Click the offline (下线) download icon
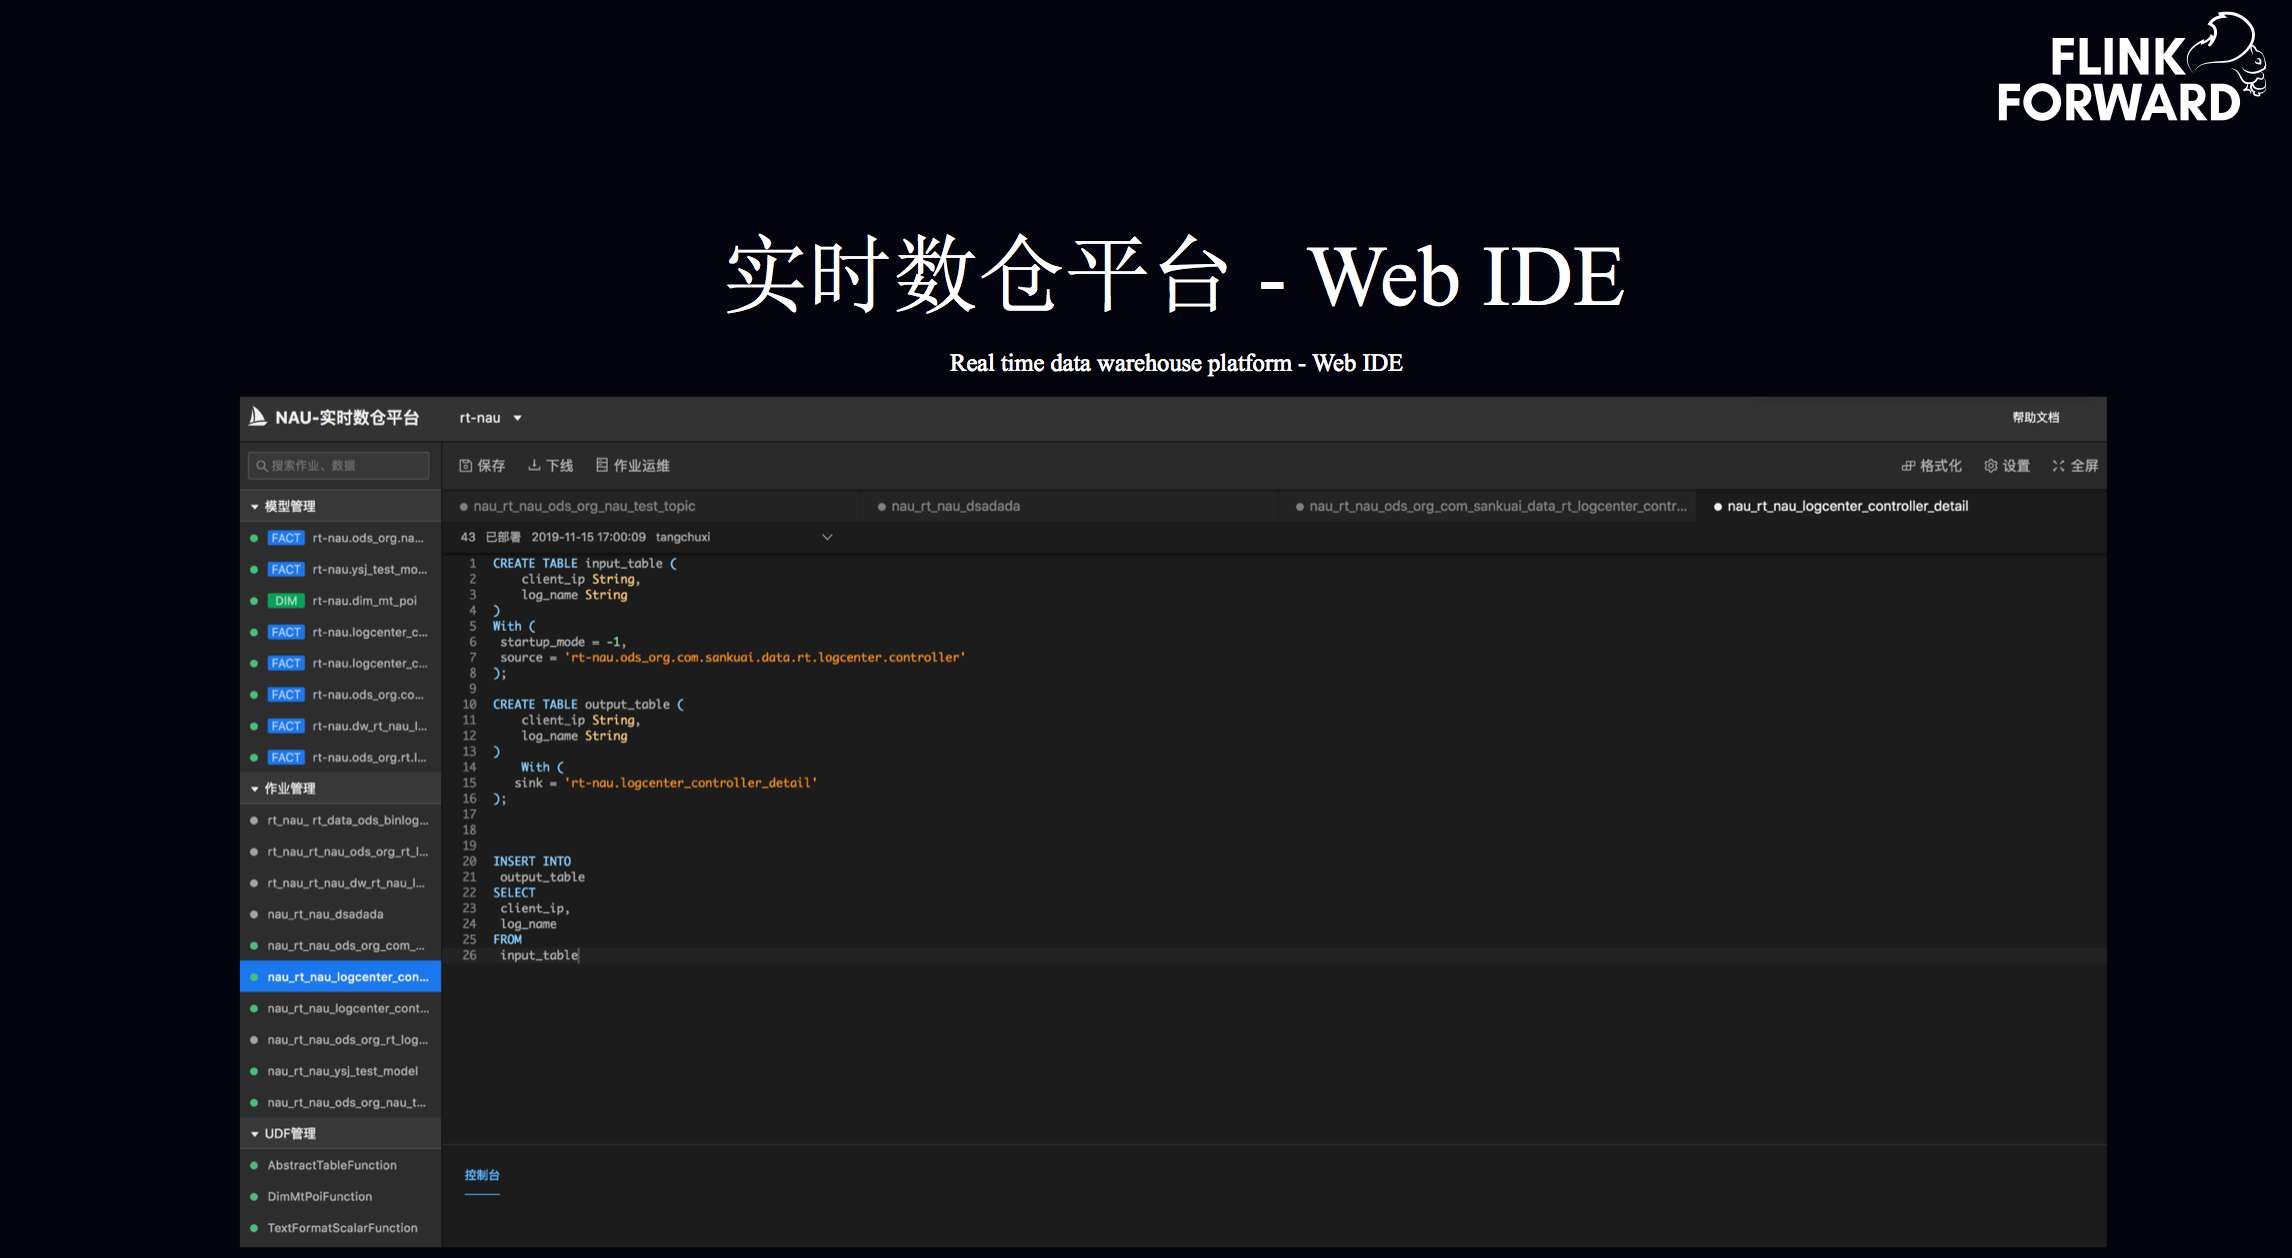Viewport: 2292px width, 1258px height. pos(535,466)
